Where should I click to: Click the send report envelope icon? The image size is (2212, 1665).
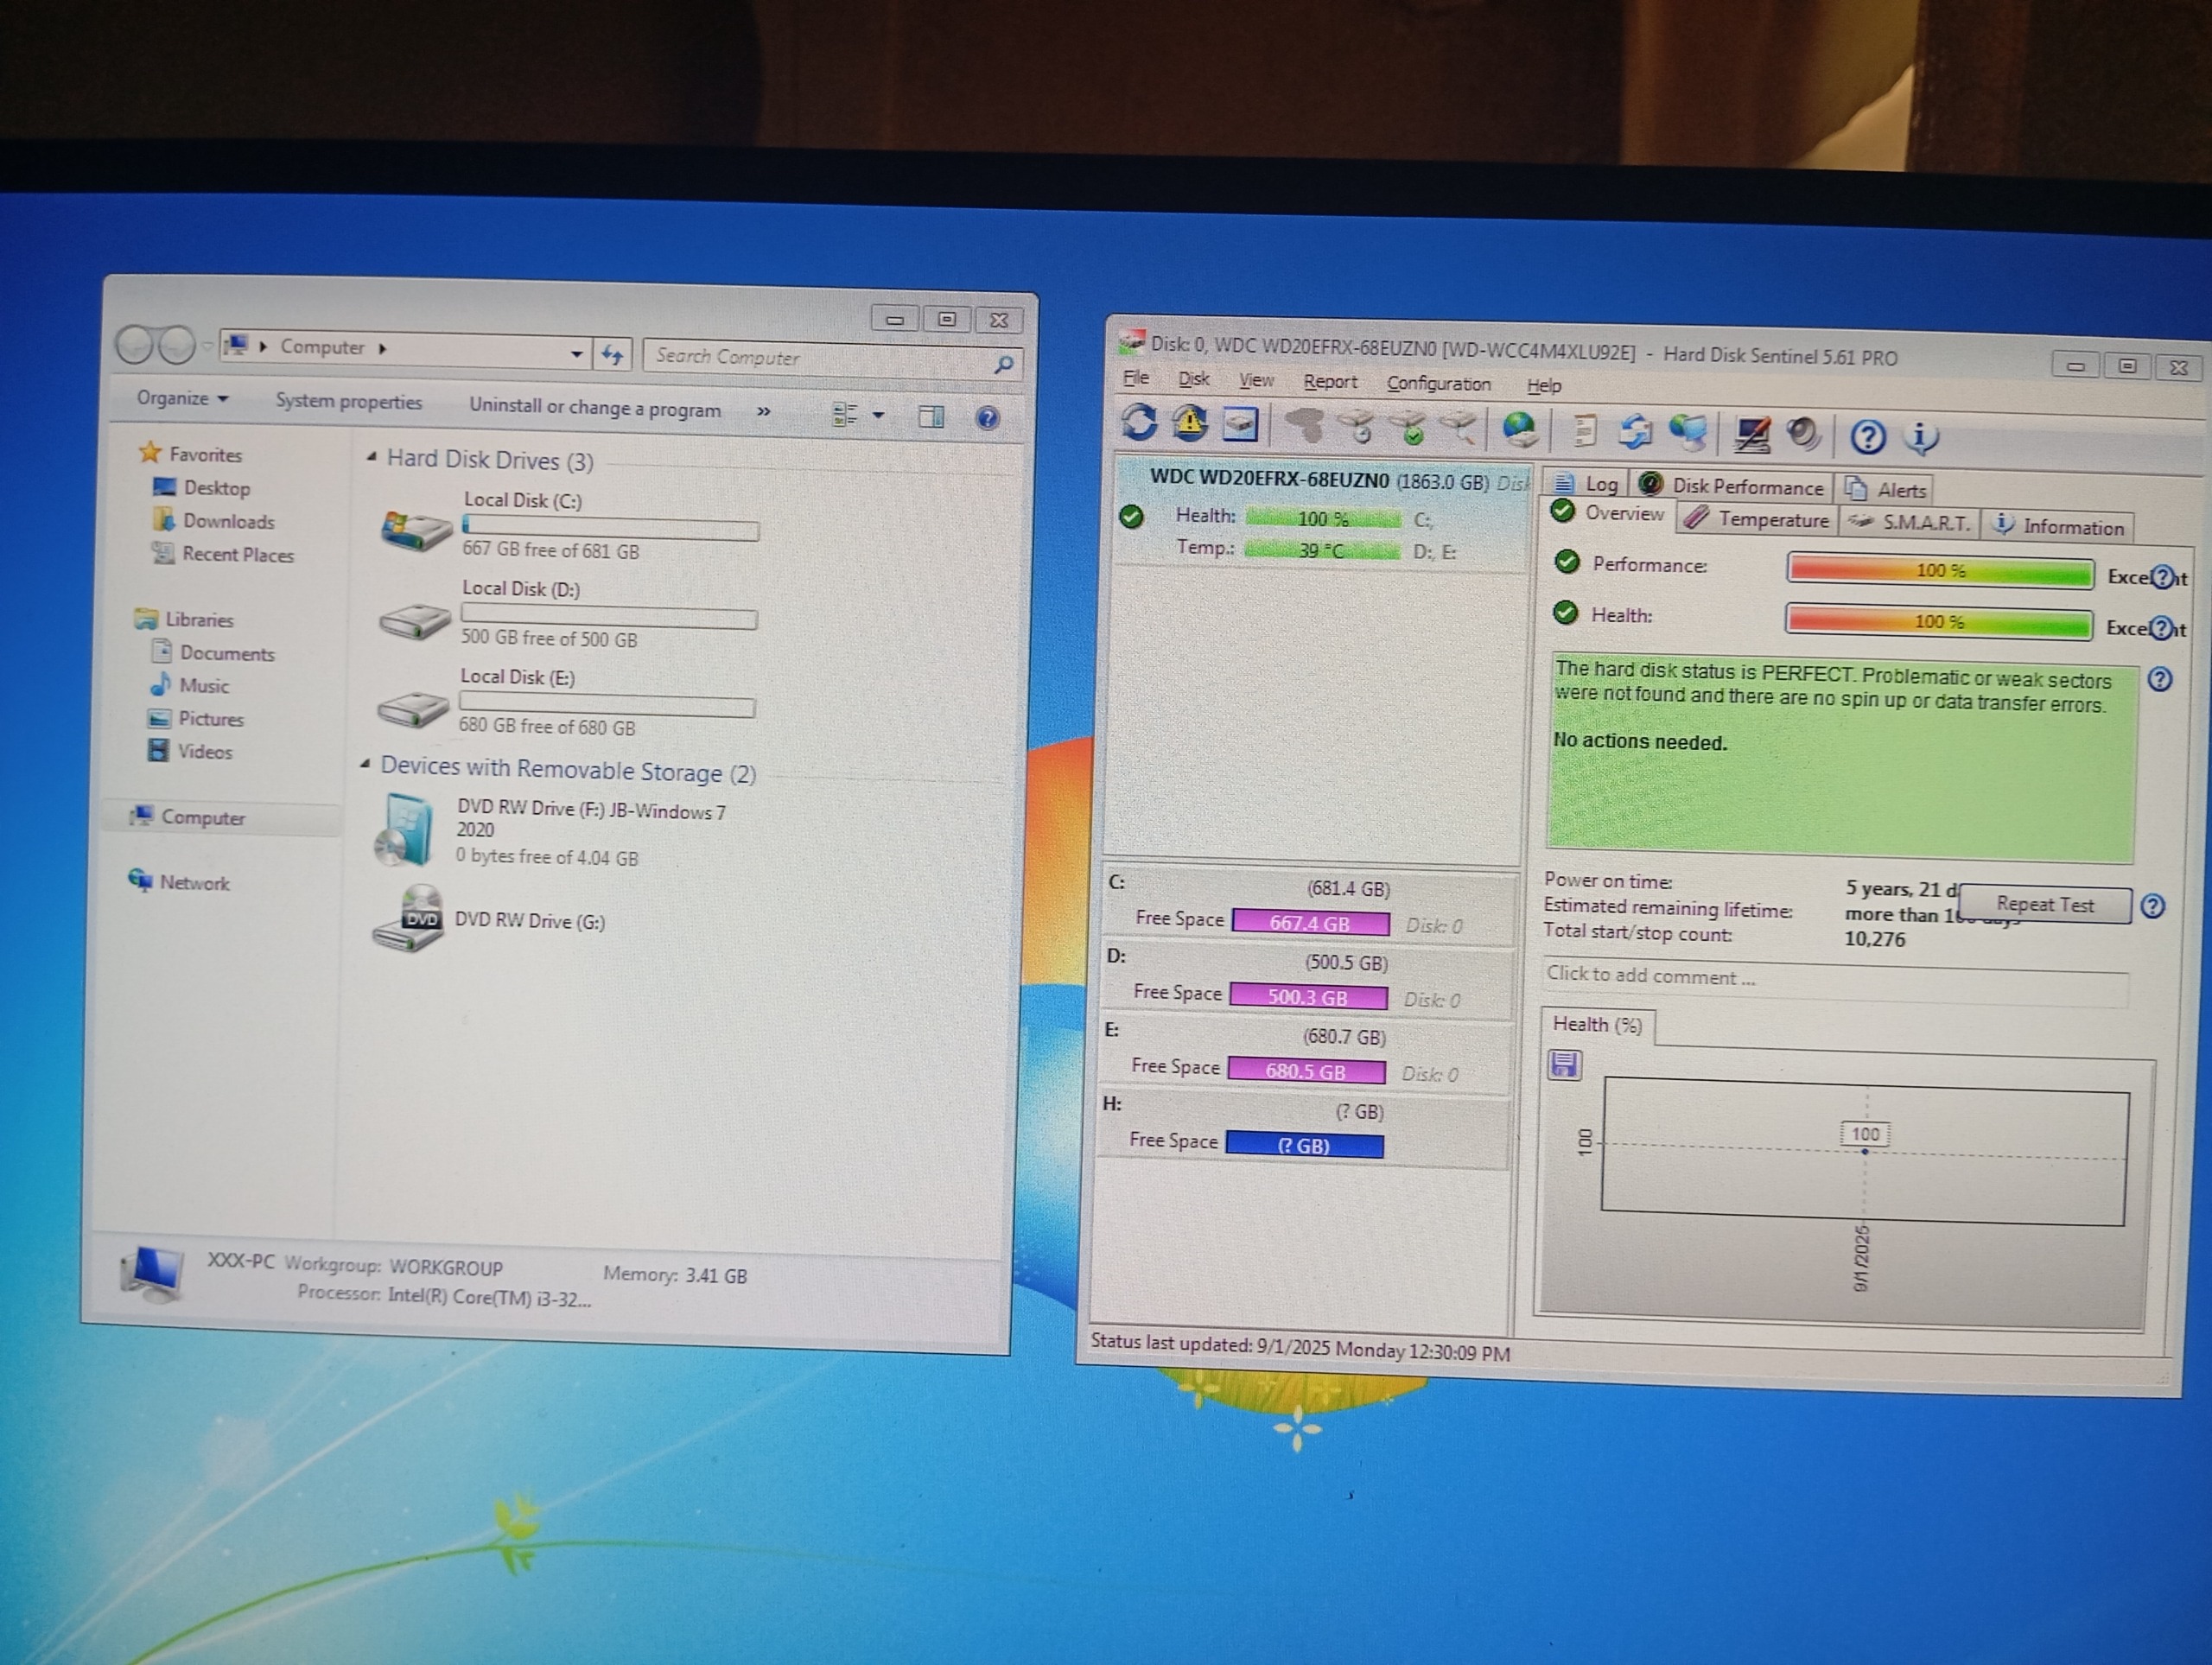1636,433
